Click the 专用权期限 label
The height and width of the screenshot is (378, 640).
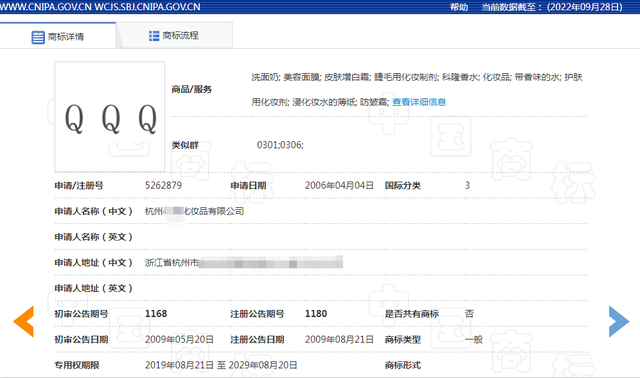click(77, 365)
